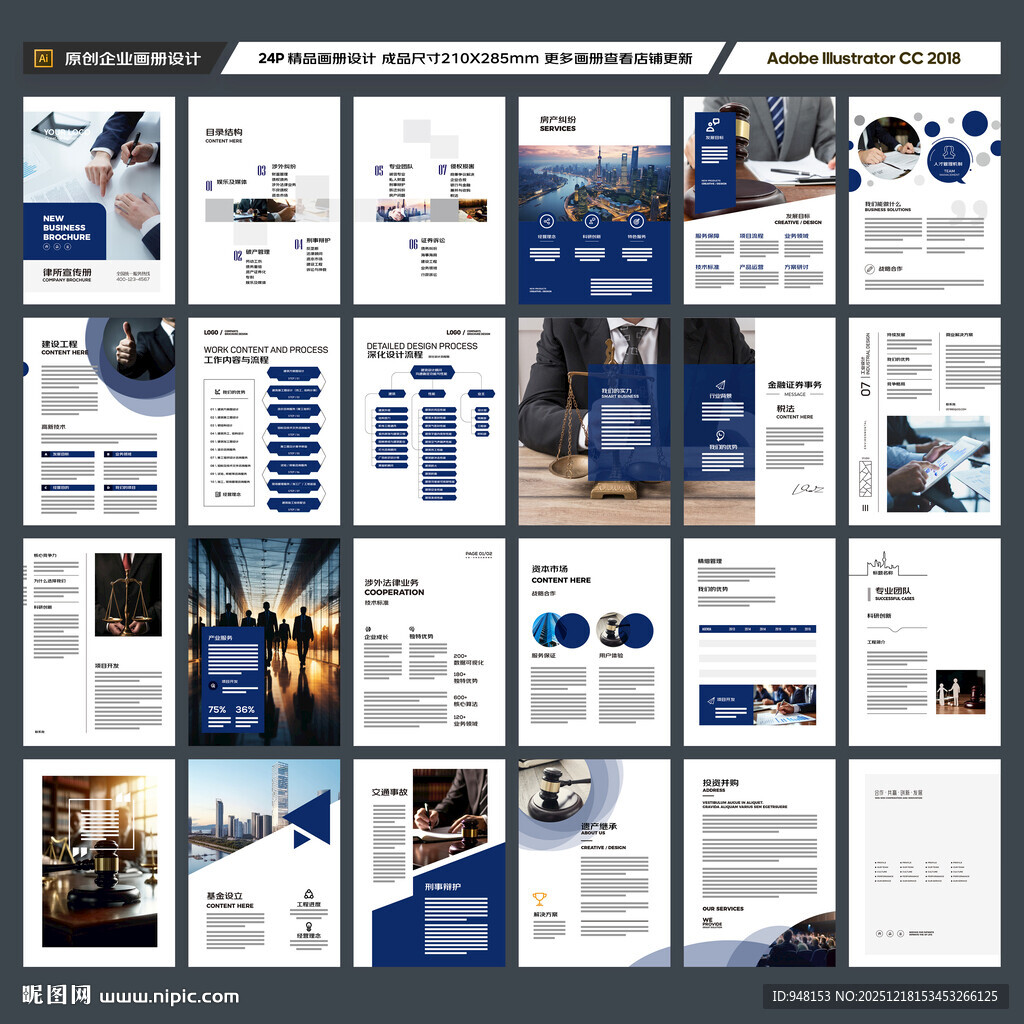The width and height of the screenshot is (1024, 1024).
Task: Click the OUR SERVICES heading on 投资并购 page
Action: coord(723,908)
